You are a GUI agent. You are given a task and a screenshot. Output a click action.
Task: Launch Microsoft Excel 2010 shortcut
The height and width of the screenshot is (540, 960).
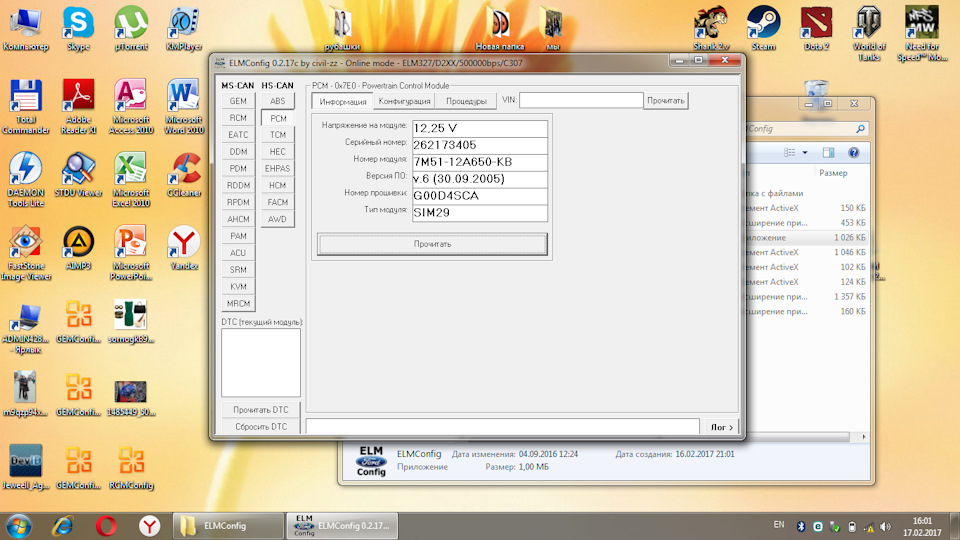pyautogui.click(x=131, y=180)
